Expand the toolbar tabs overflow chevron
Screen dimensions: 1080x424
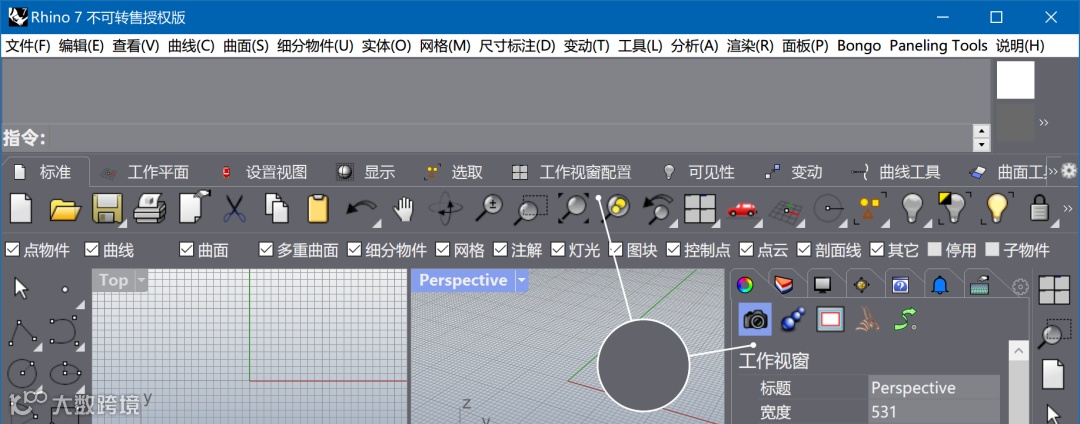pos(1052,171)
